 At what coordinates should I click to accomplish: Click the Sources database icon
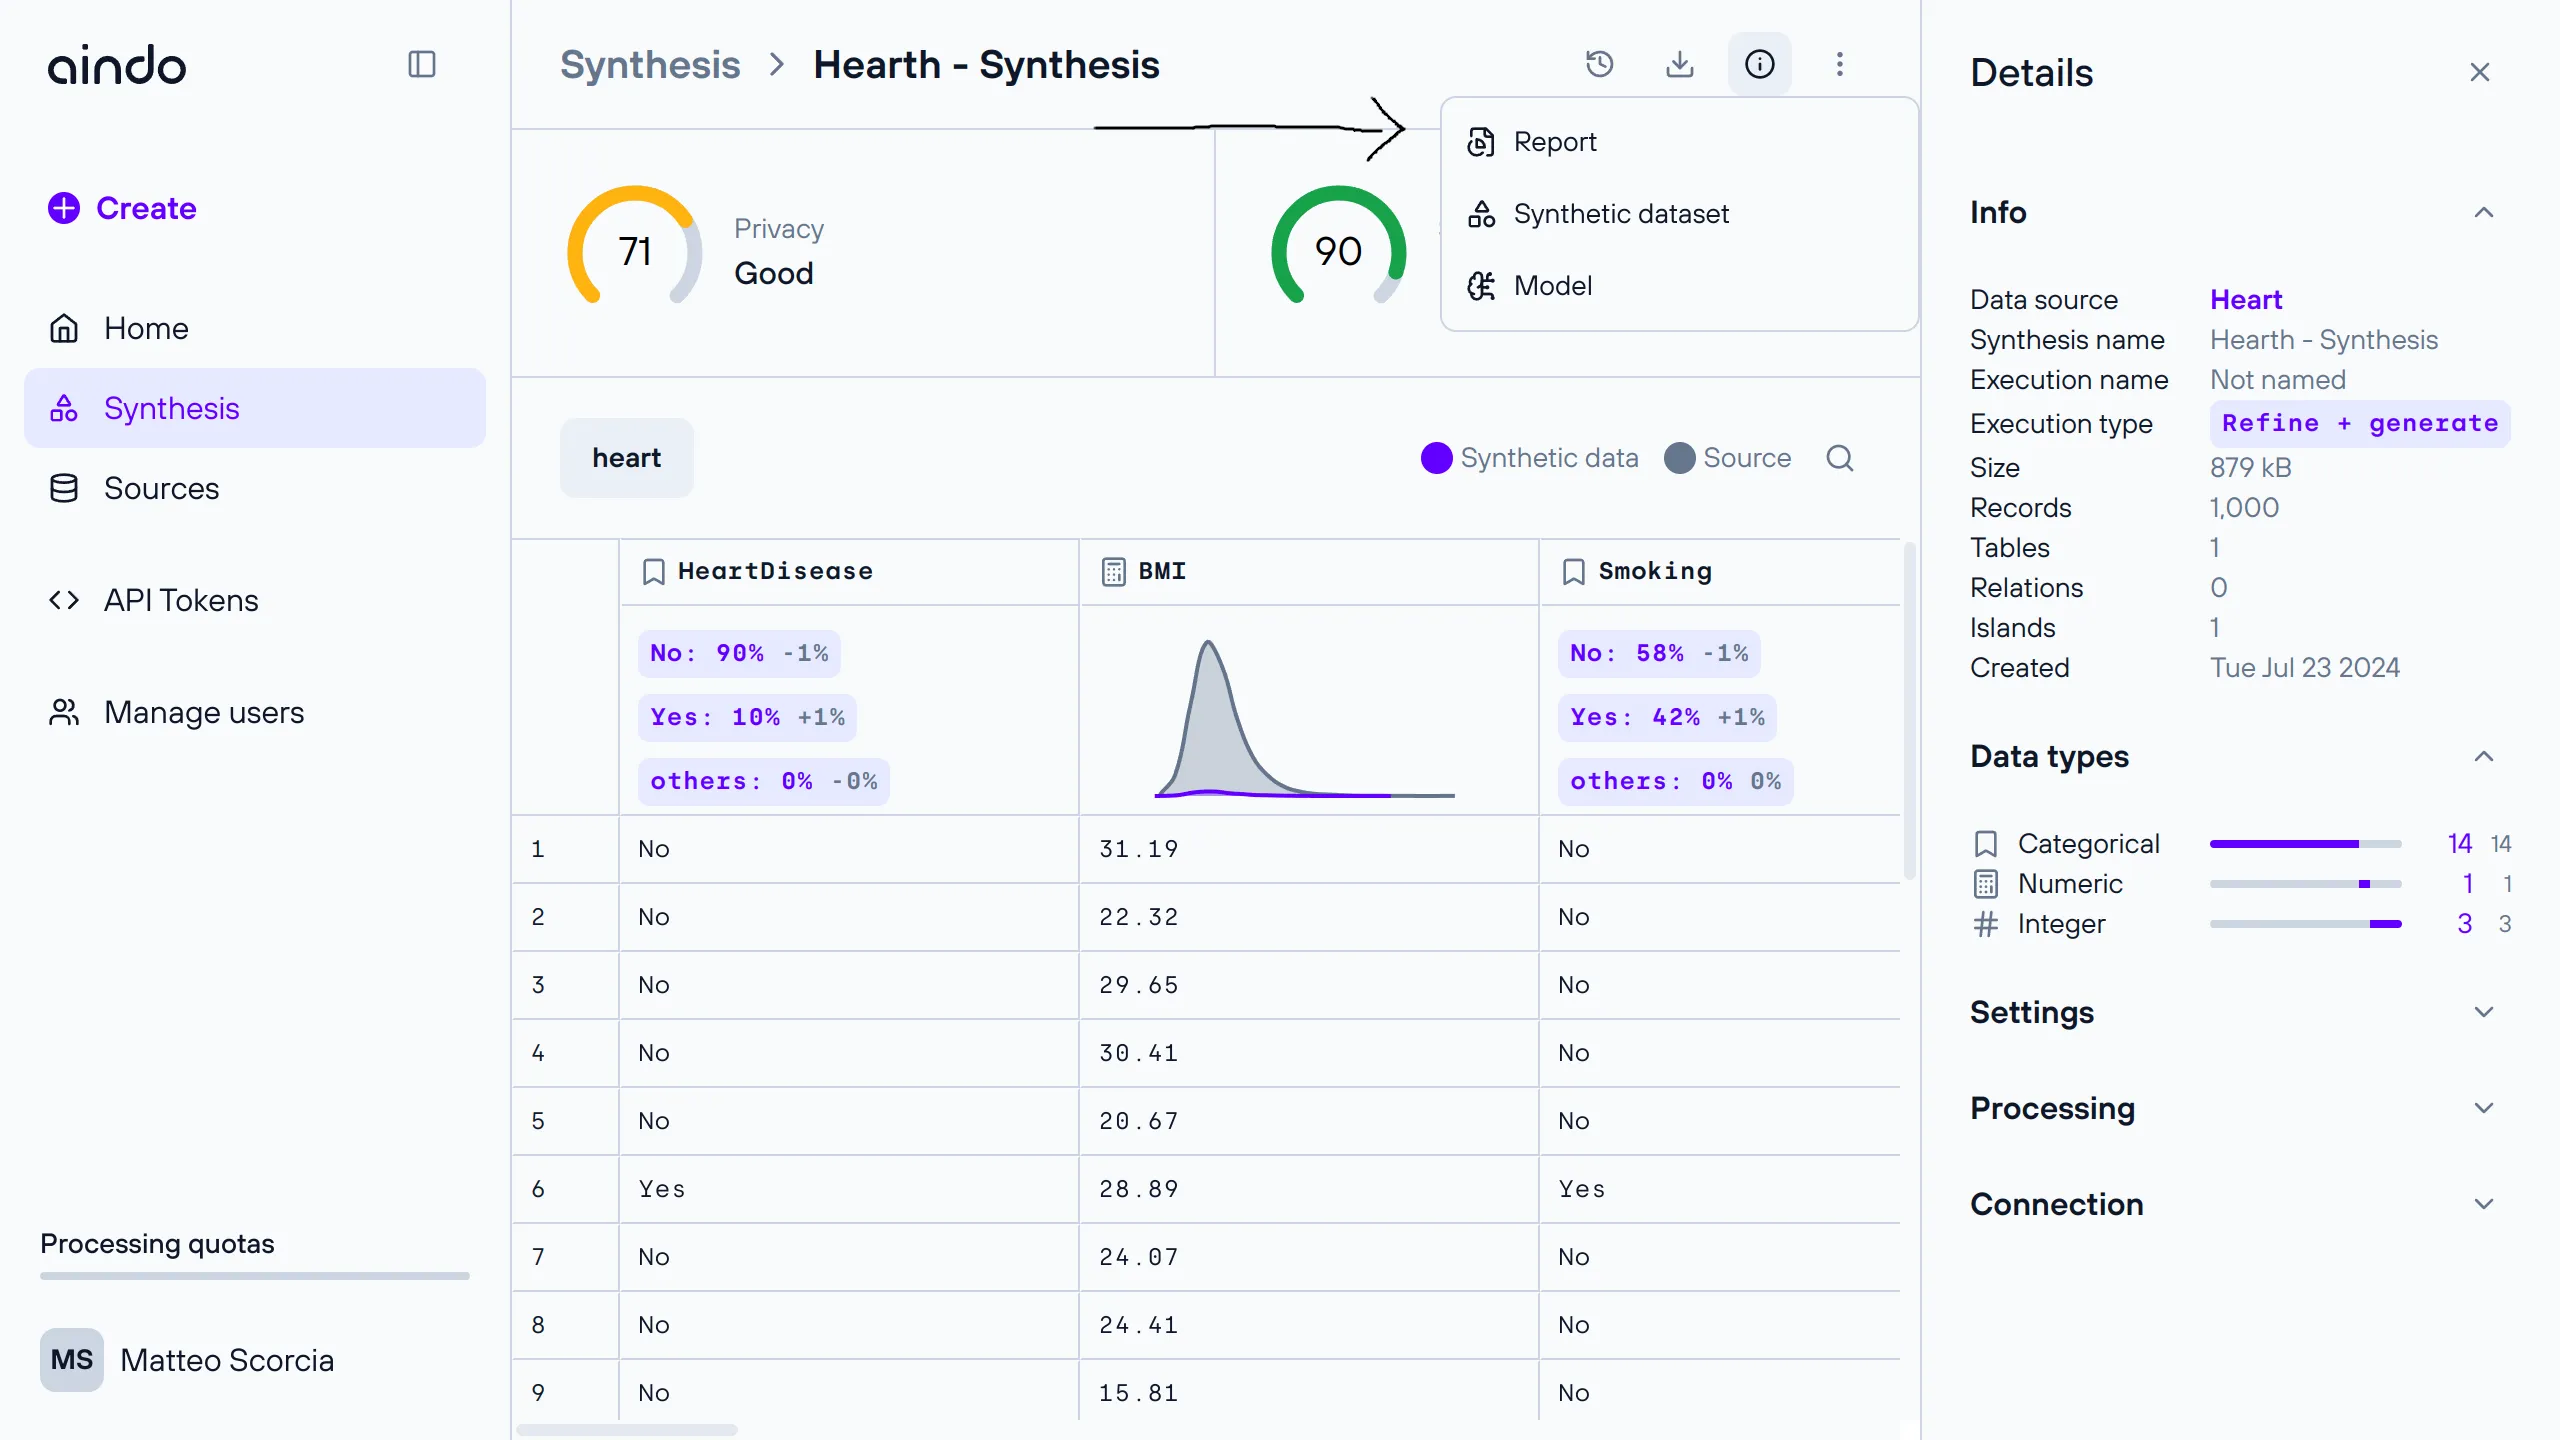(x=64, y=488)
